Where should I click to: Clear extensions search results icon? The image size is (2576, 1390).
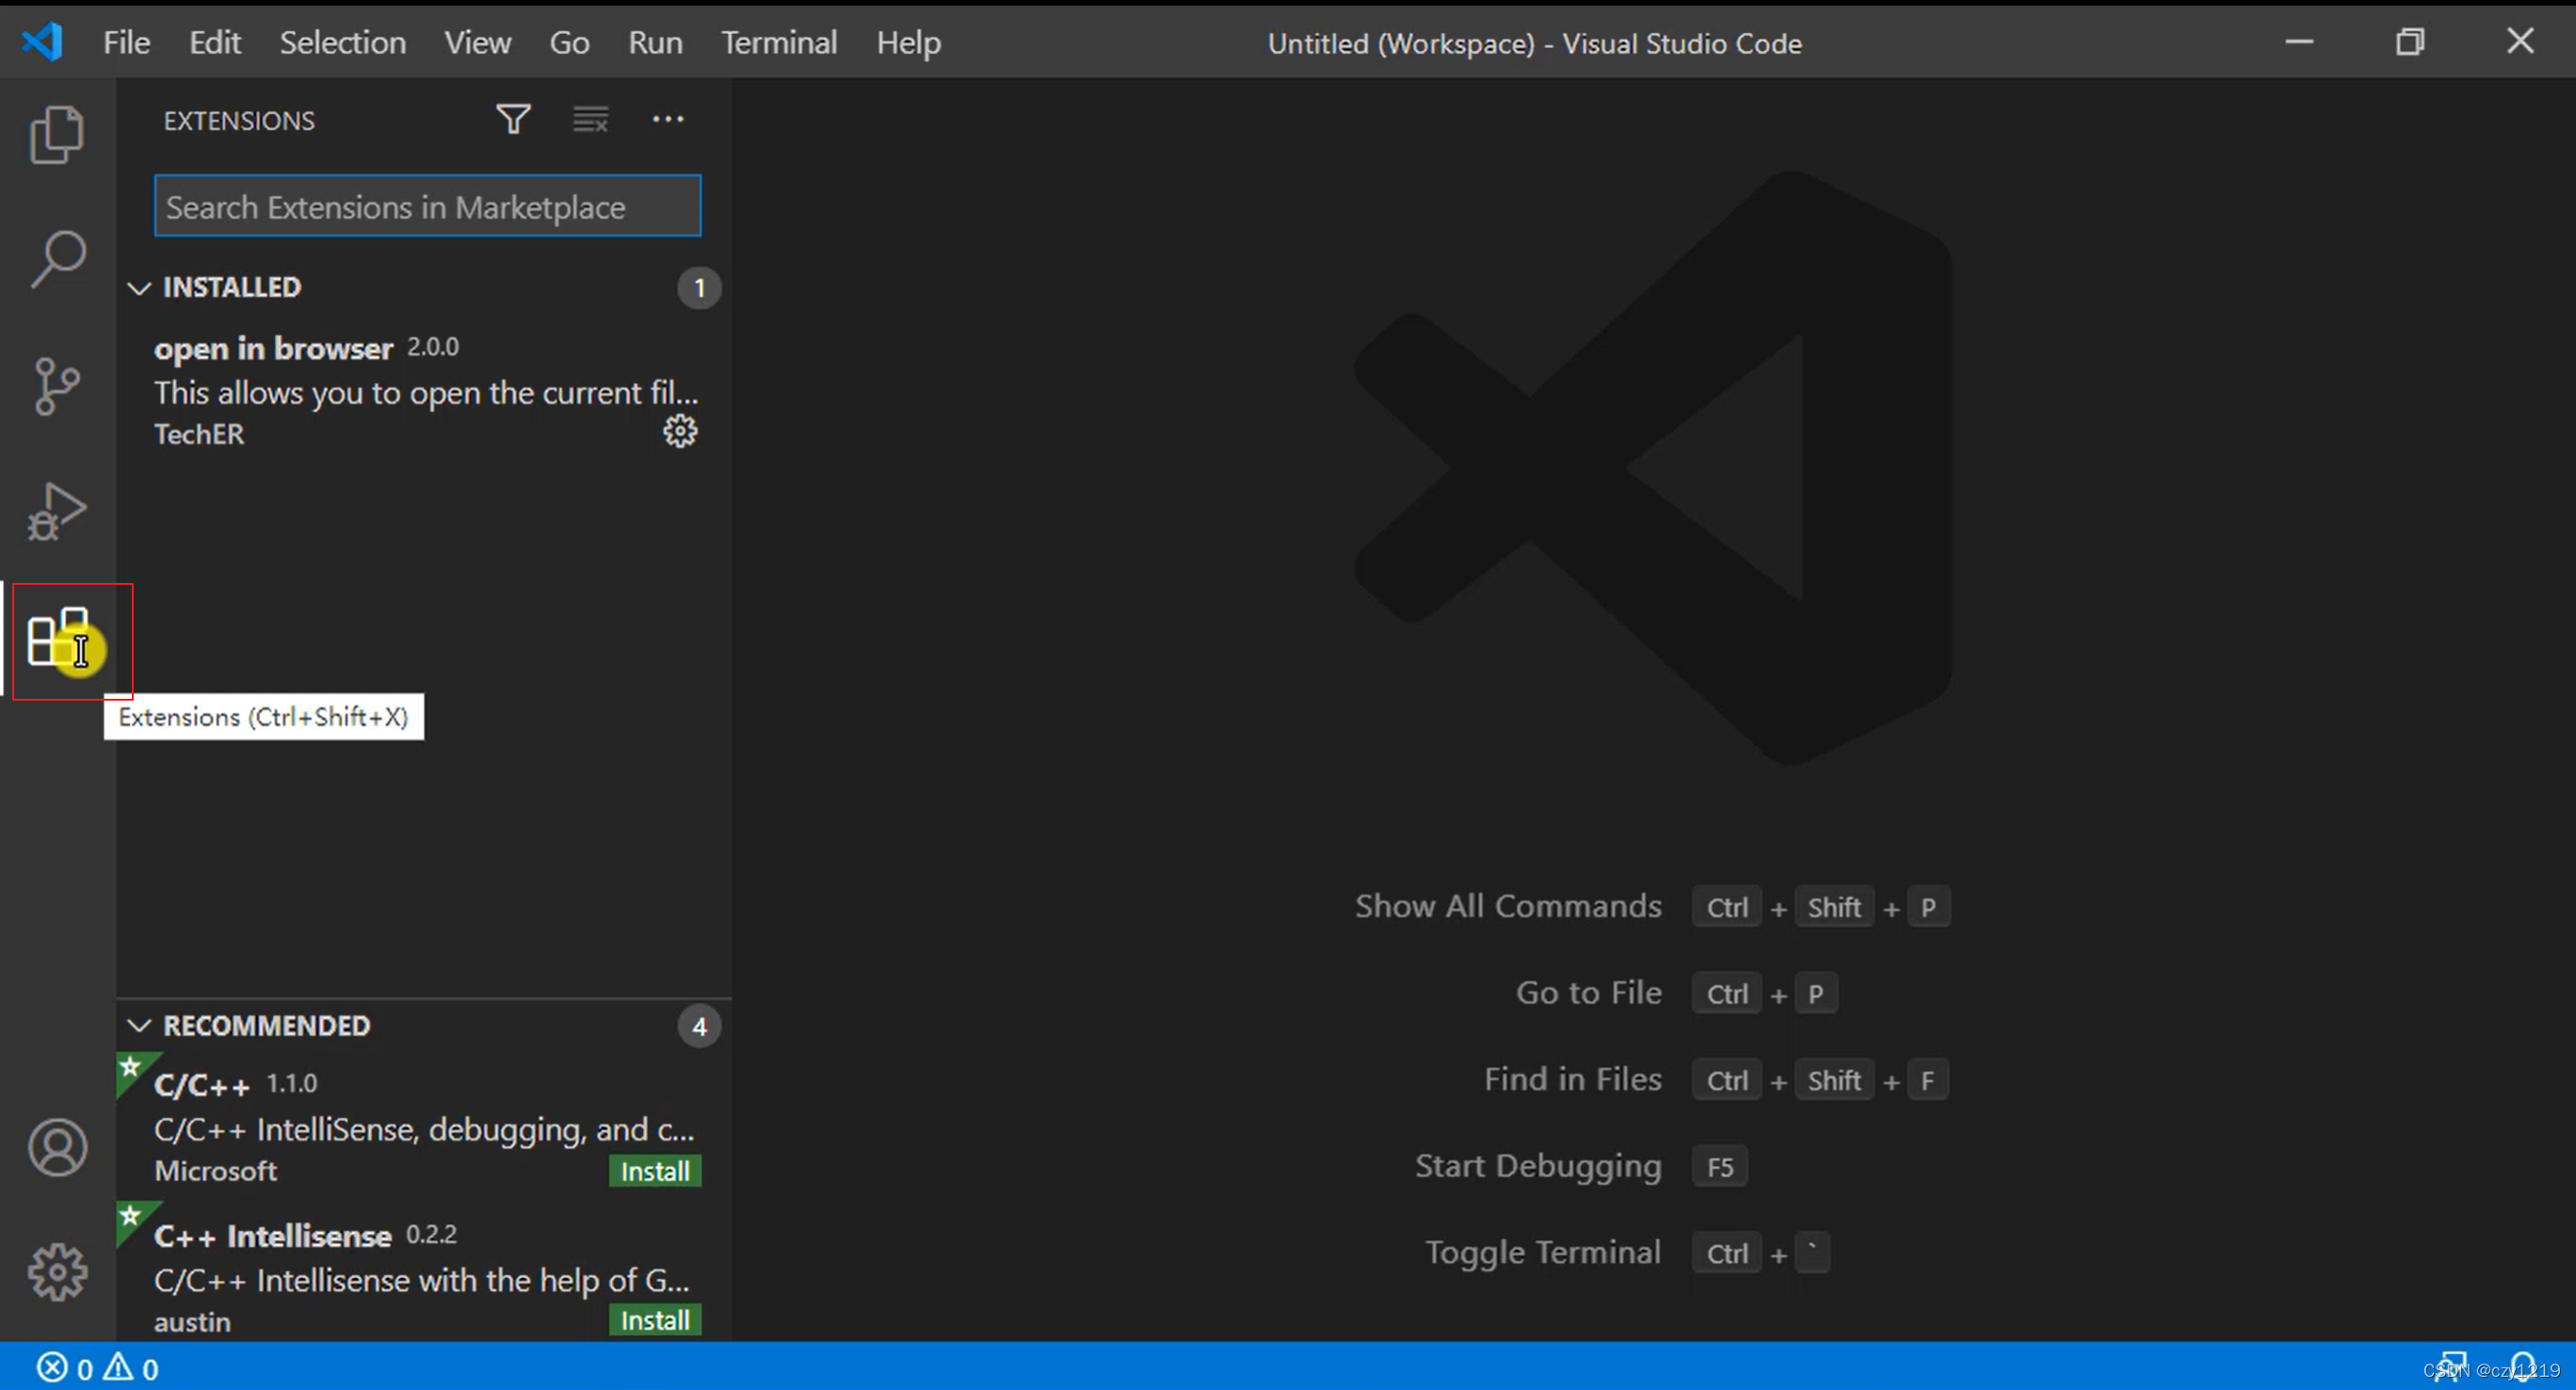pyautogui.click(x=590, y=120)
